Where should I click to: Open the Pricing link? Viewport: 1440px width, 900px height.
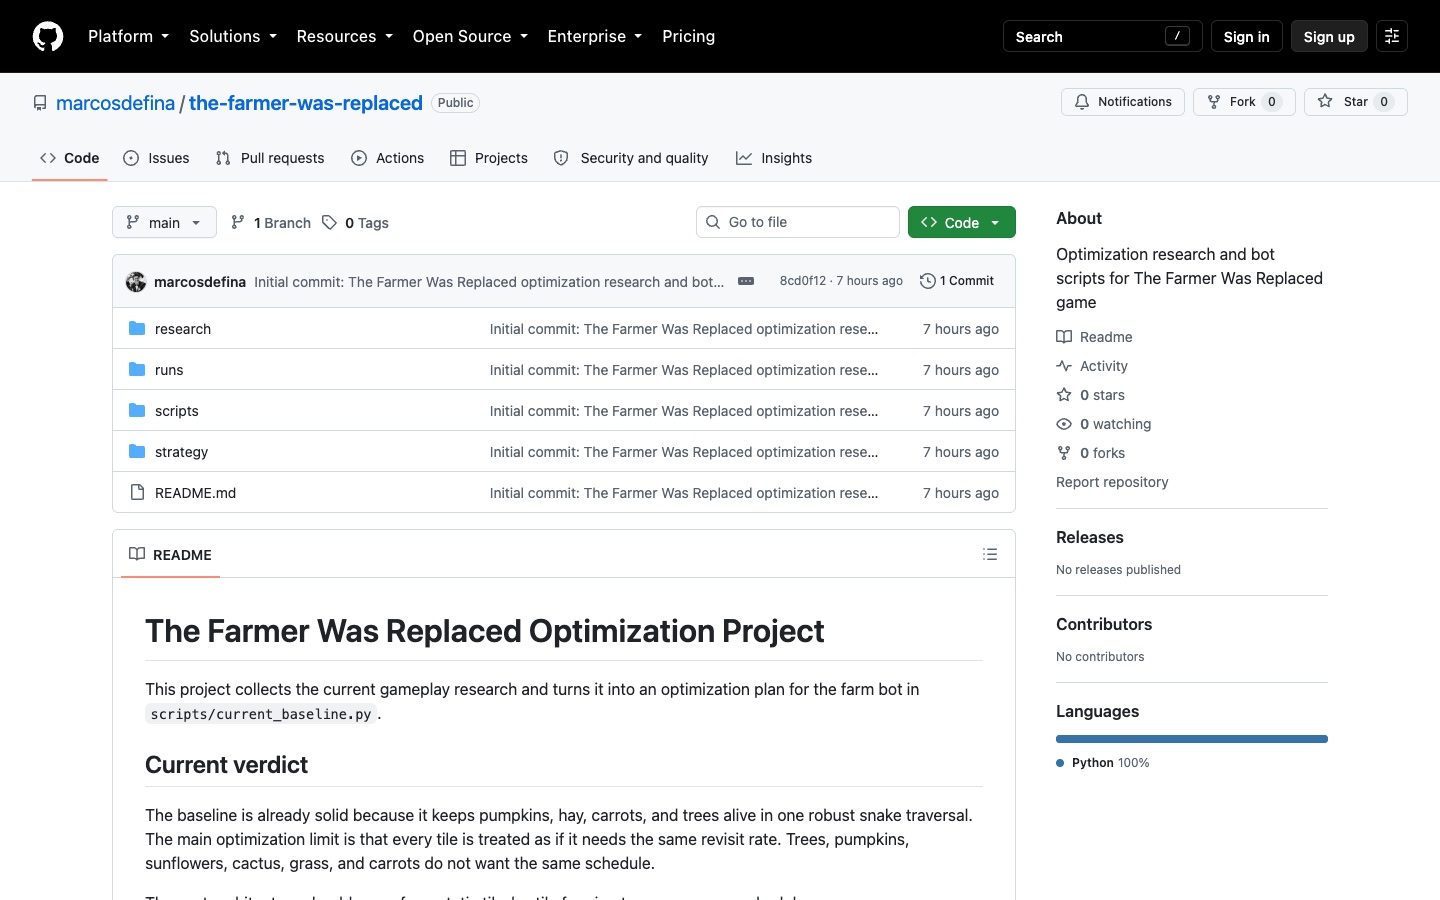[689, 36]
